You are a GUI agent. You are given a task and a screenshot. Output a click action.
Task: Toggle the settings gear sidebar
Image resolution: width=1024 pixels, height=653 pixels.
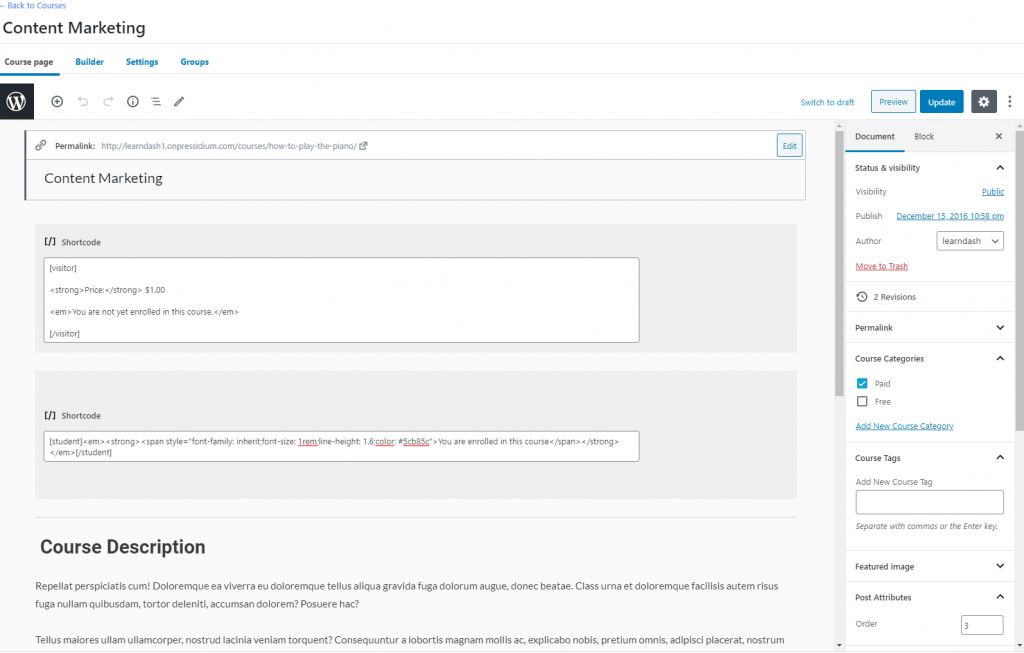point(984,102)
